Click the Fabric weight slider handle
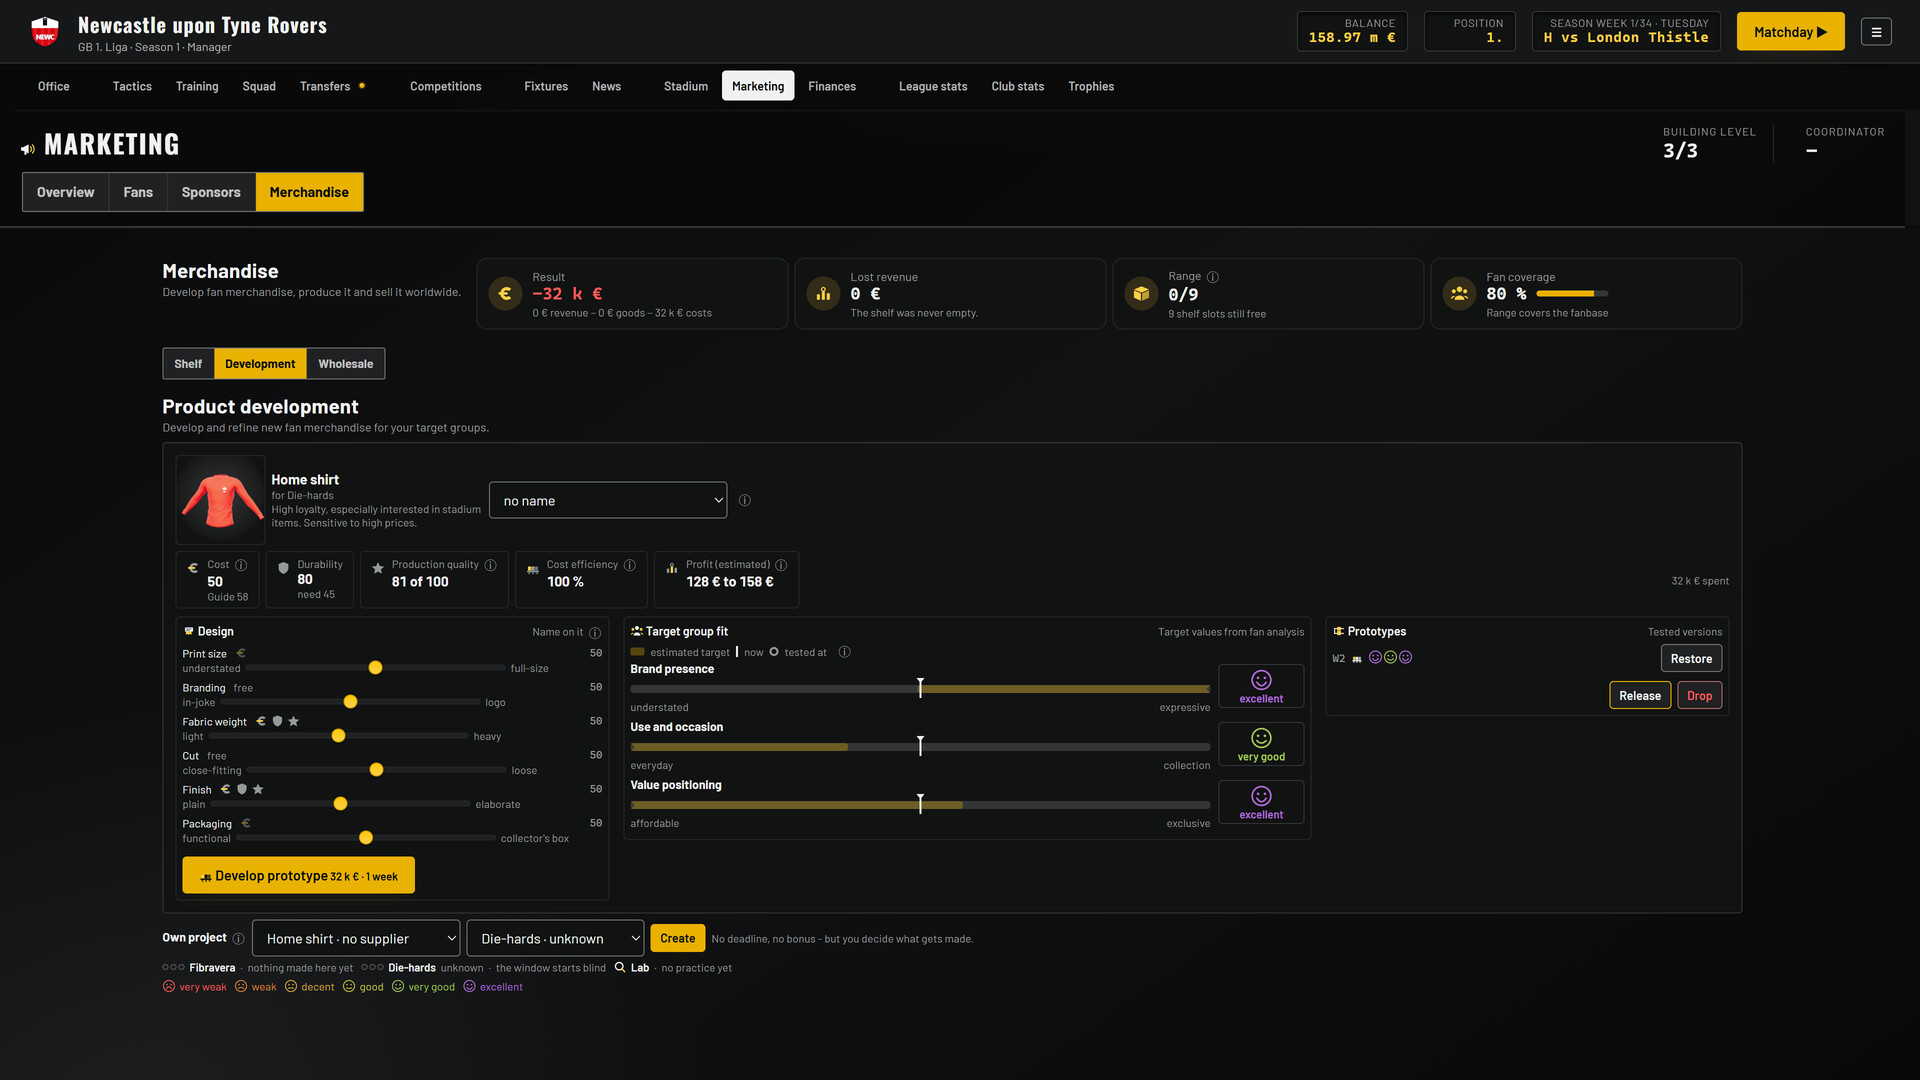 [339, 736]
